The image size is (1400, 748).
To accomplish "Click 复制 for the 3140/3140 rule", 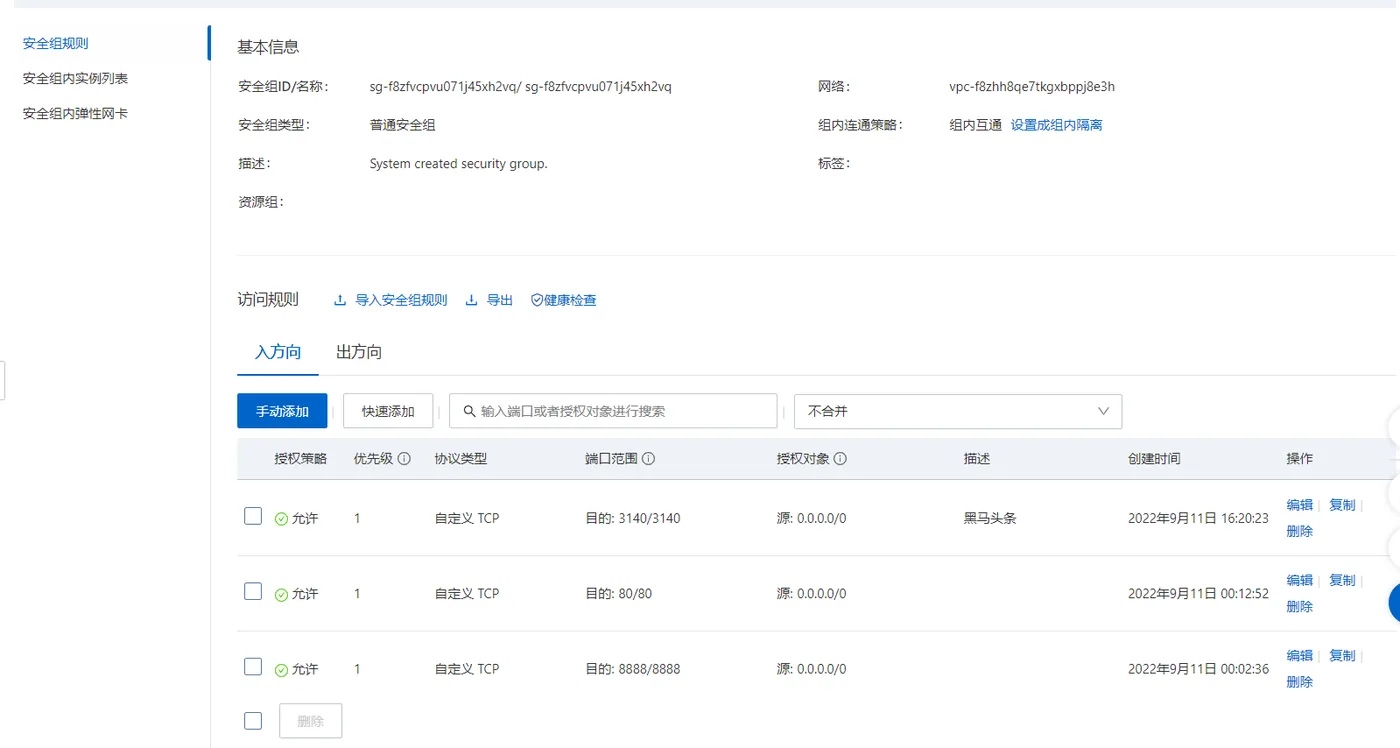I will pyautogui.click(x=1342, y=505).
